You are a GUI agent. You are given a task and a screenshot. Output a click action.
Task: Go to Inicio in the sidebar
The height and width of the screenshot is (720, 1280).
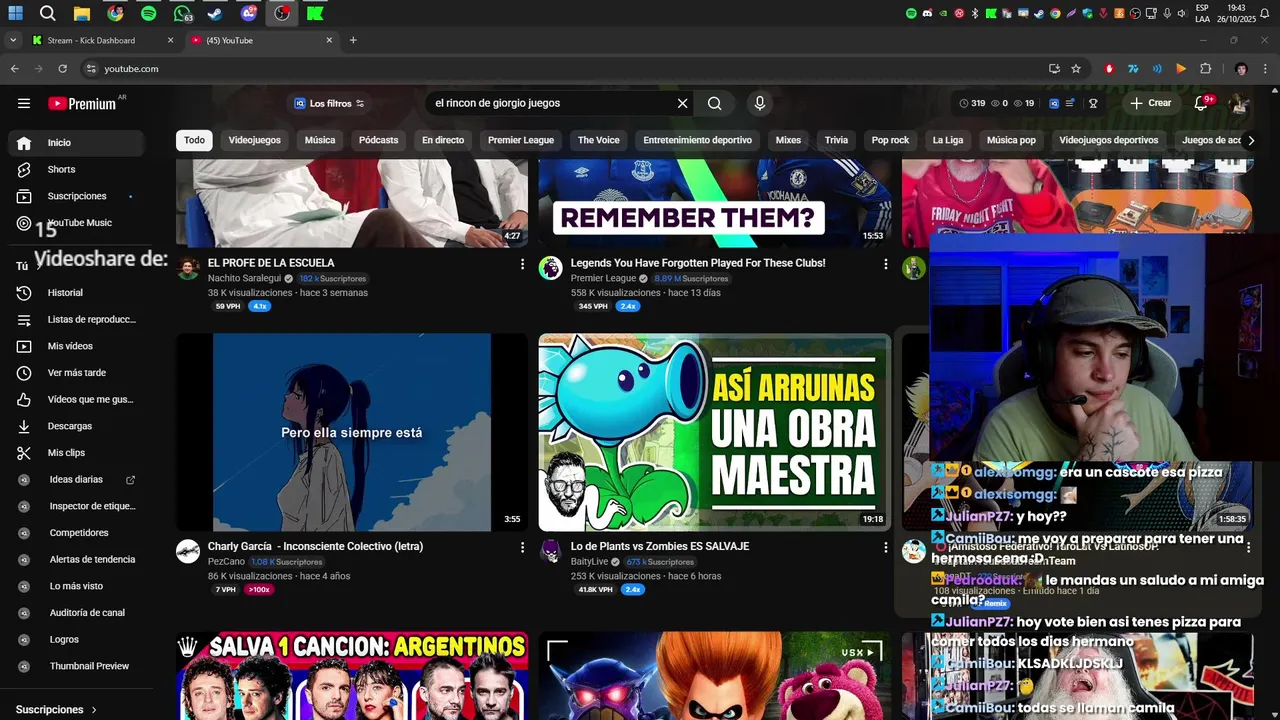click(78, 143)
